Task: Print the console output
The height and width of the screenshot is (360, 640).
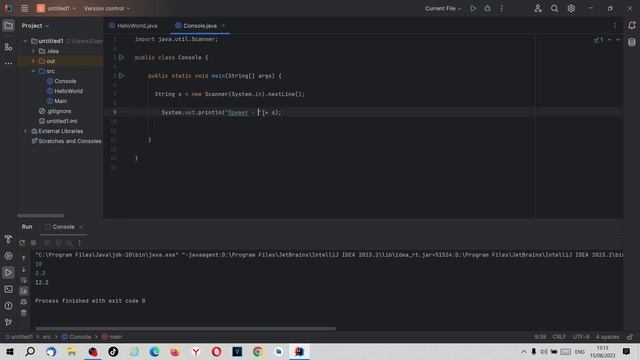Action: pos(24,302)
